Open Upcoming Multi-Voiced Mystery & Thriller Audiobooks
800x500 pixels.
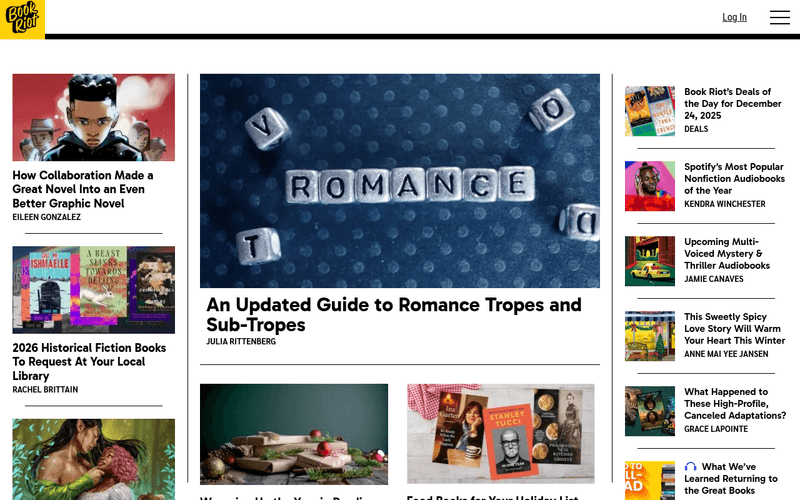click(727, 254)
